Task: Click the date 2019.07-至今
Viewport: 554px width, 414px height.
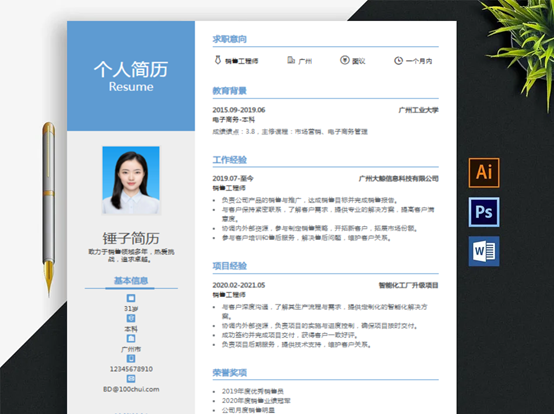Action: 233,178
